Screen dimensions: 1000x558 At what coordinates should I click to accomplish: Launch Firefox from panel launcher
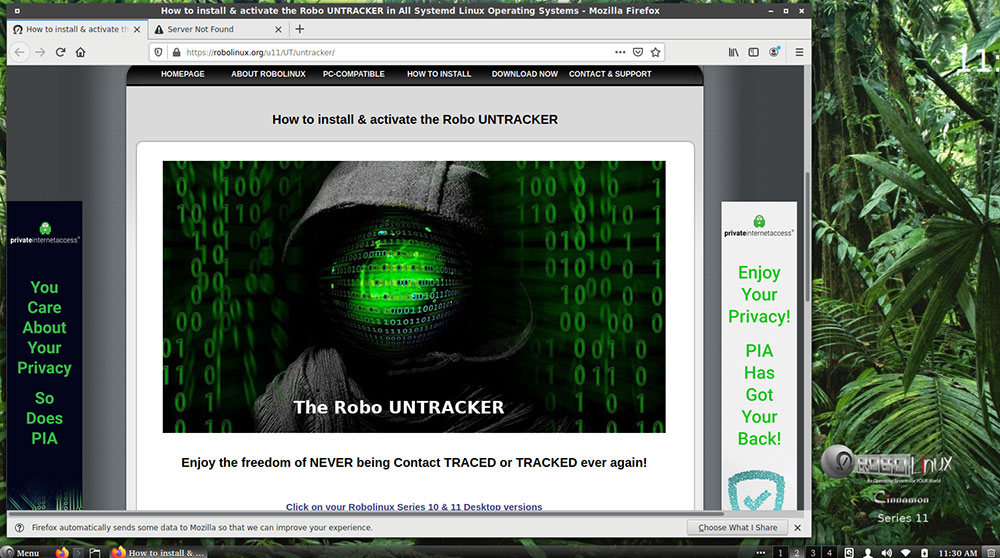click(x=62, y=552)
